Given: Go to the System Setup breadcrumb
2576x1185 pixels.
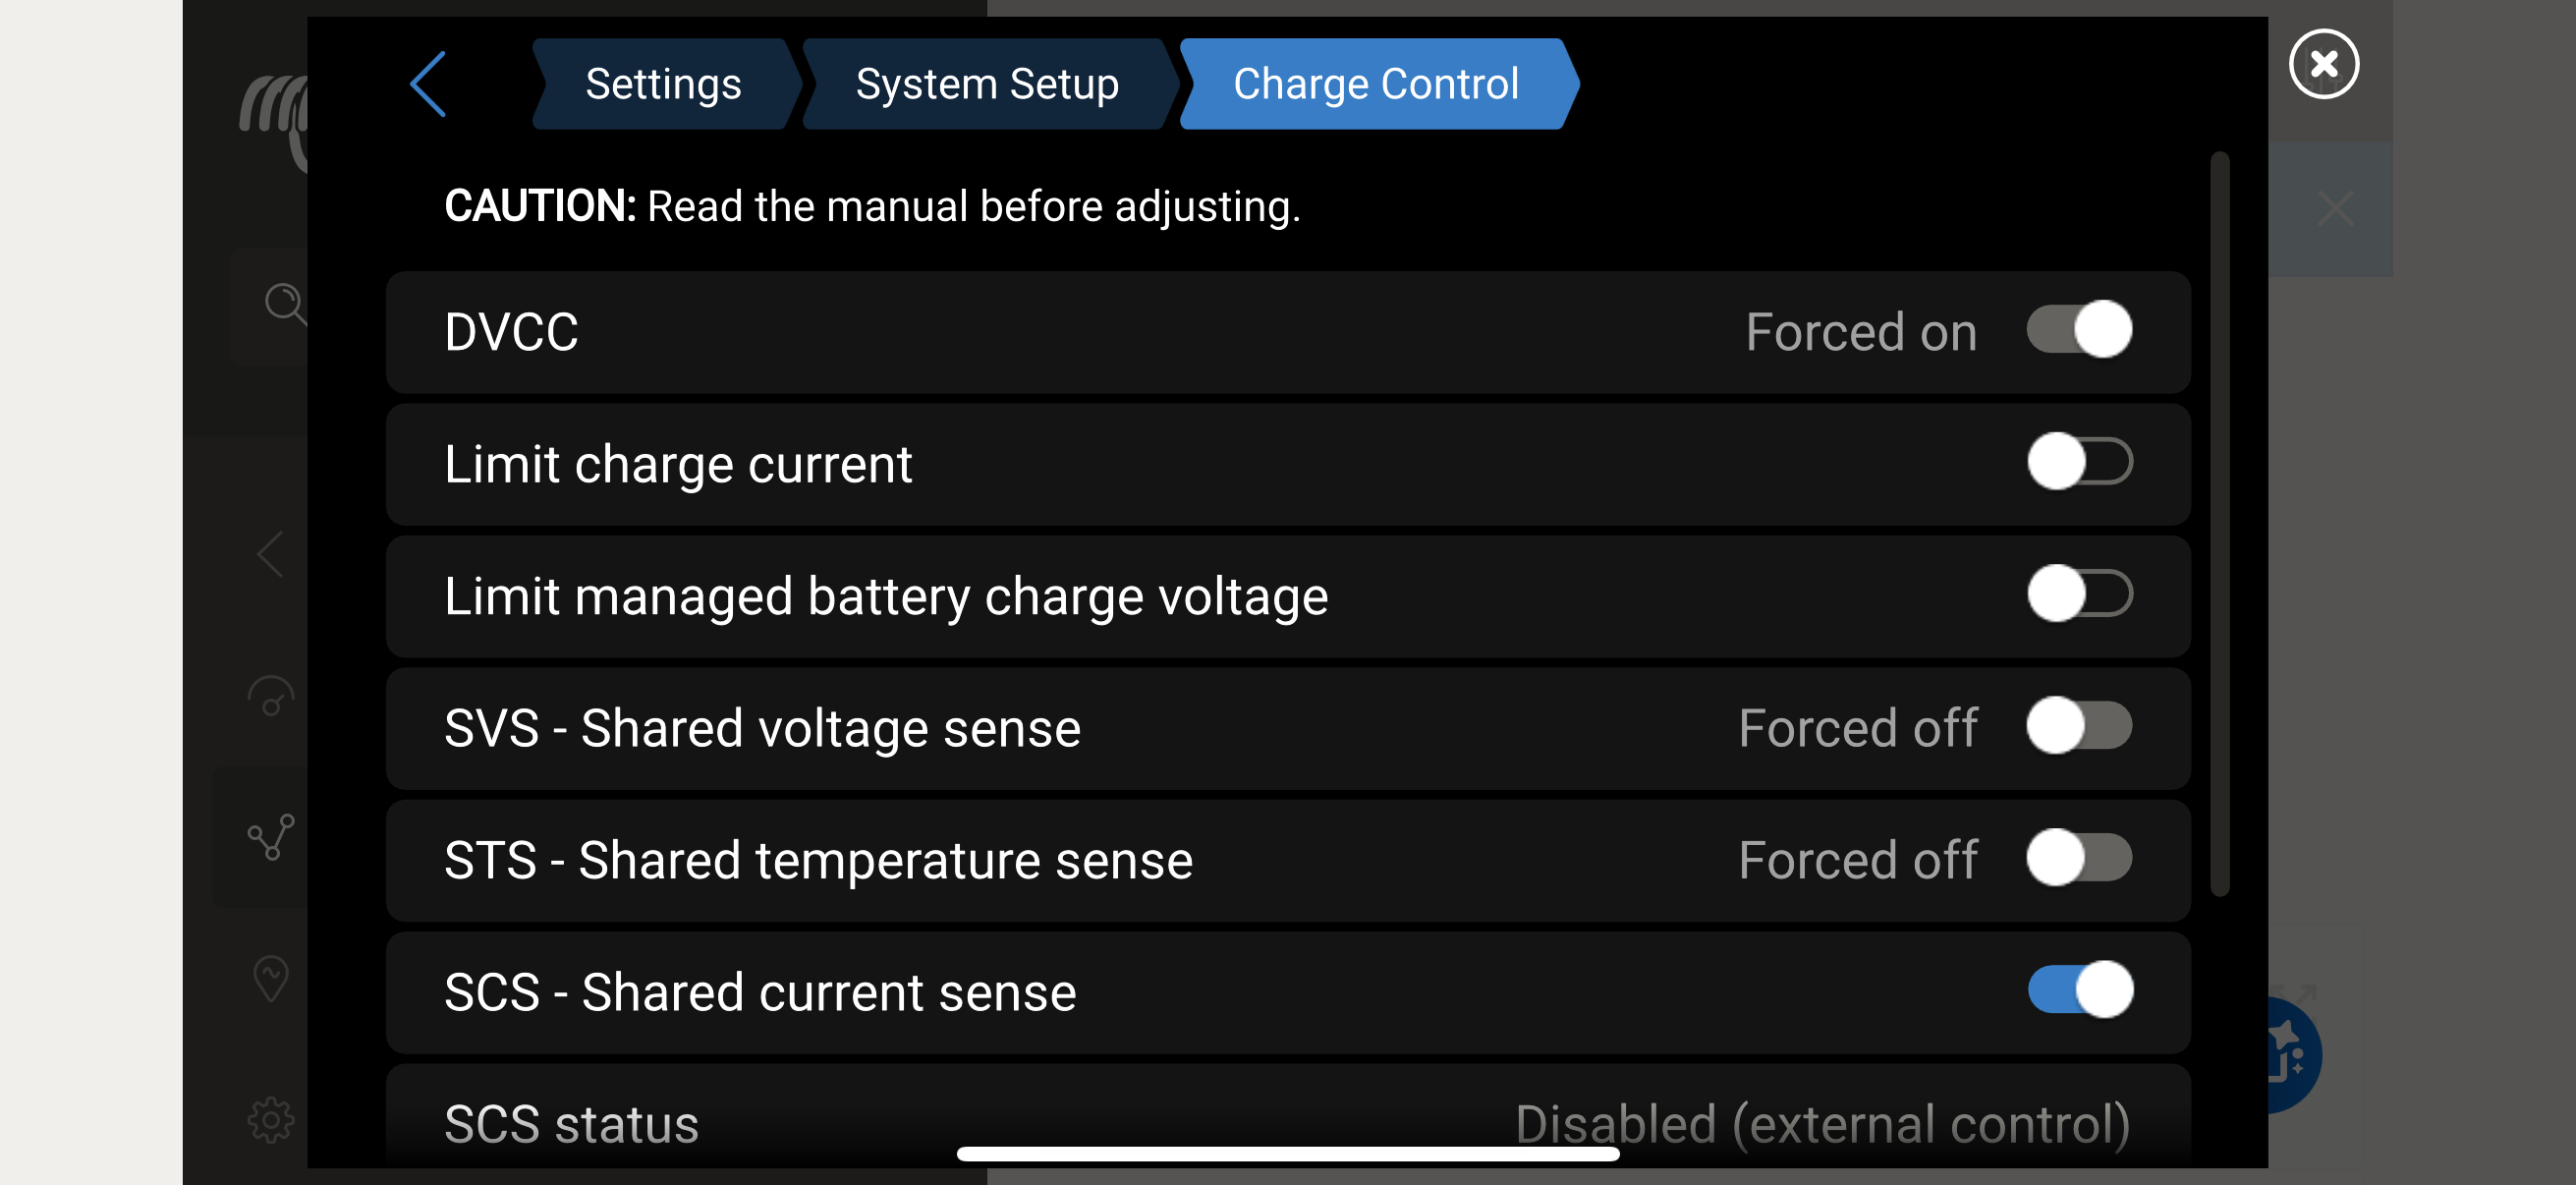Looking at the screenshot, I should (x=986, y=84).
